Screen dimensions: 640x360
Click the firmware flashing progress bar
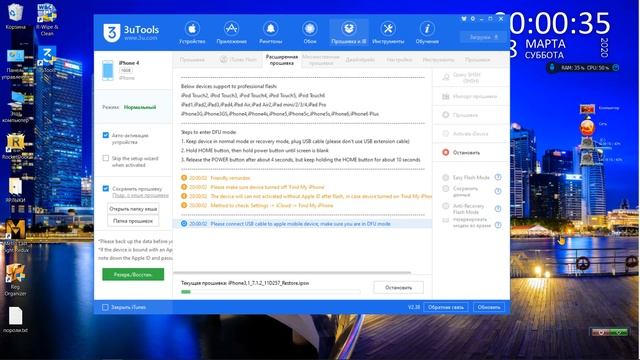point(271,292)
